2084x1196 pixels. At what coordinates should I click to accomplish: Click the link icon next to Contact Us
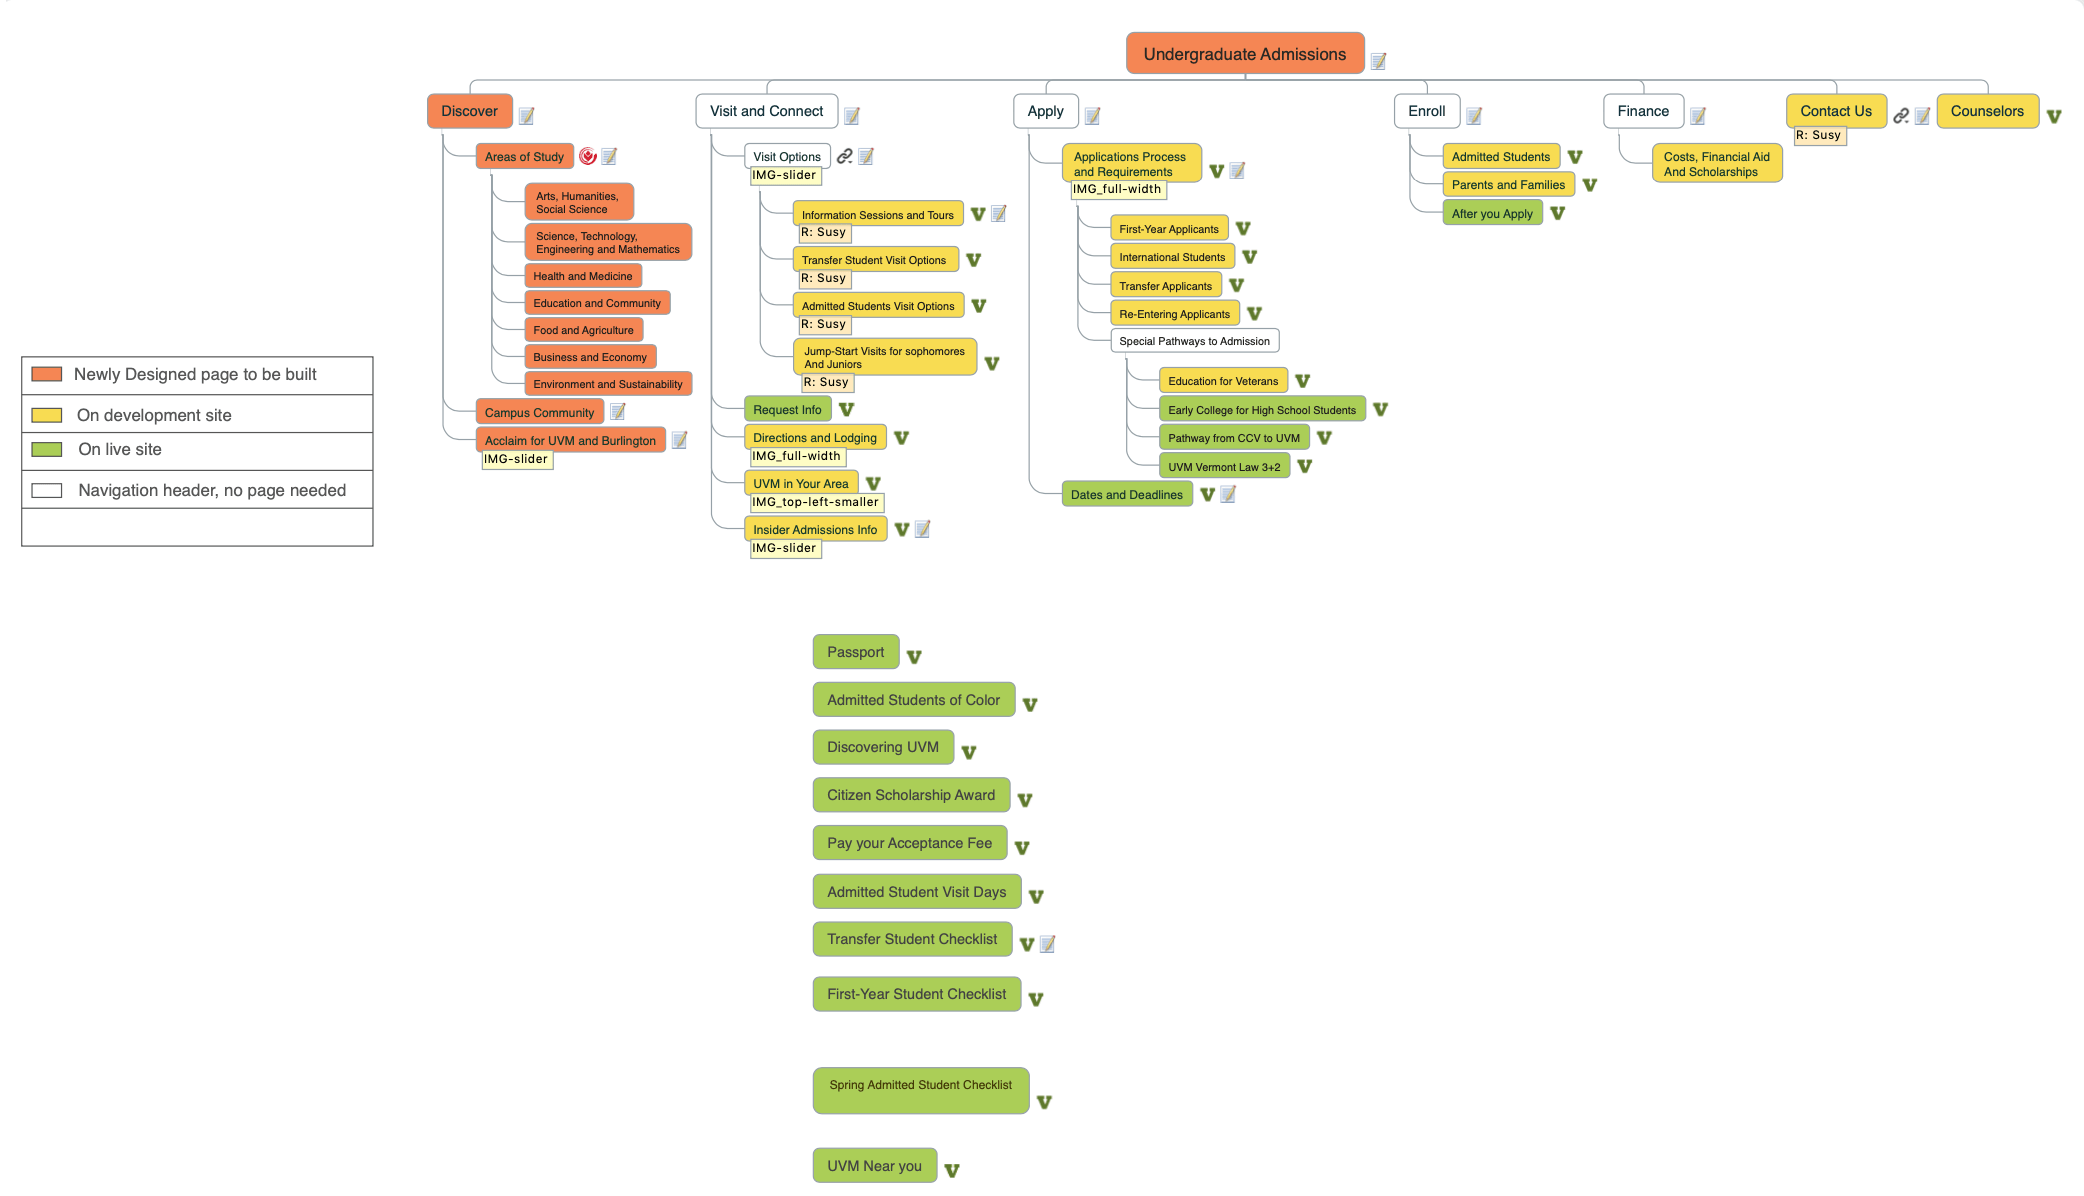[1901, 116]
